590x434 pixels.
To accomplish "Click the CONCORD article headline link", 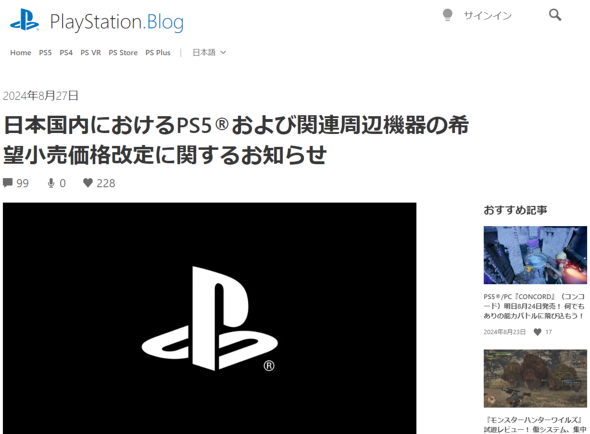I will [x=534, y=306].
